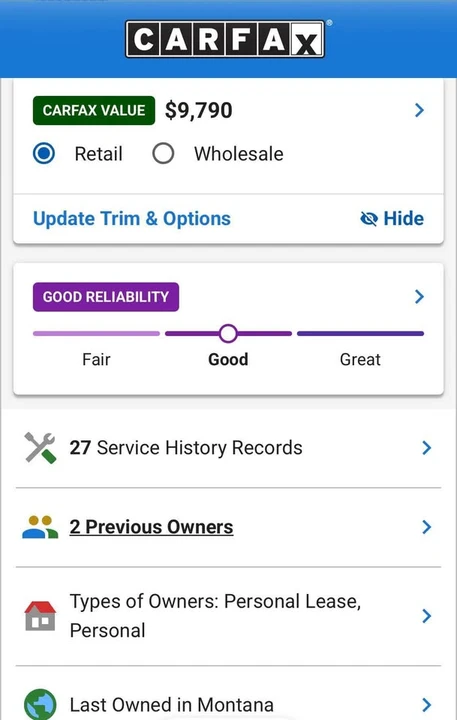Open Types of Owners chevron arrow
Image resolution: width=457 pixels, height=720 pixels.
pyautogui.click(x=427, y=616)
